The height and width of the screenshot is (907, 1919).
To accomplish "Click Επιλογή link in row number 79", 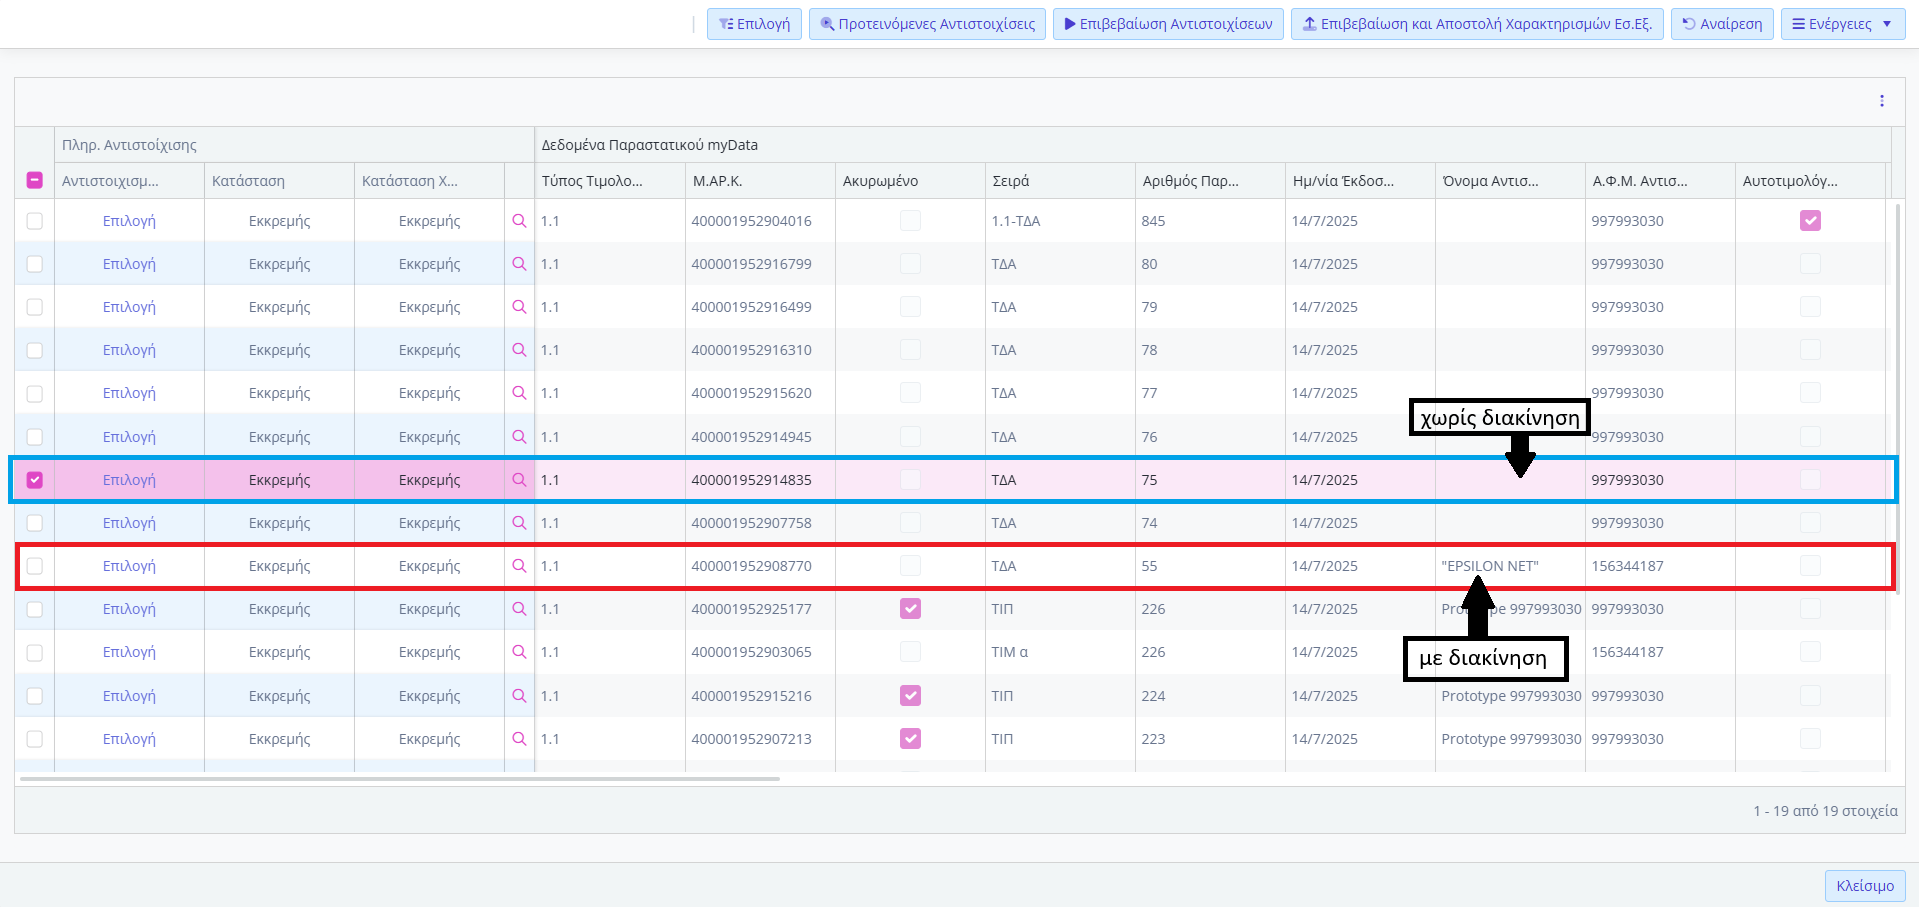I will tap(129, 307).
